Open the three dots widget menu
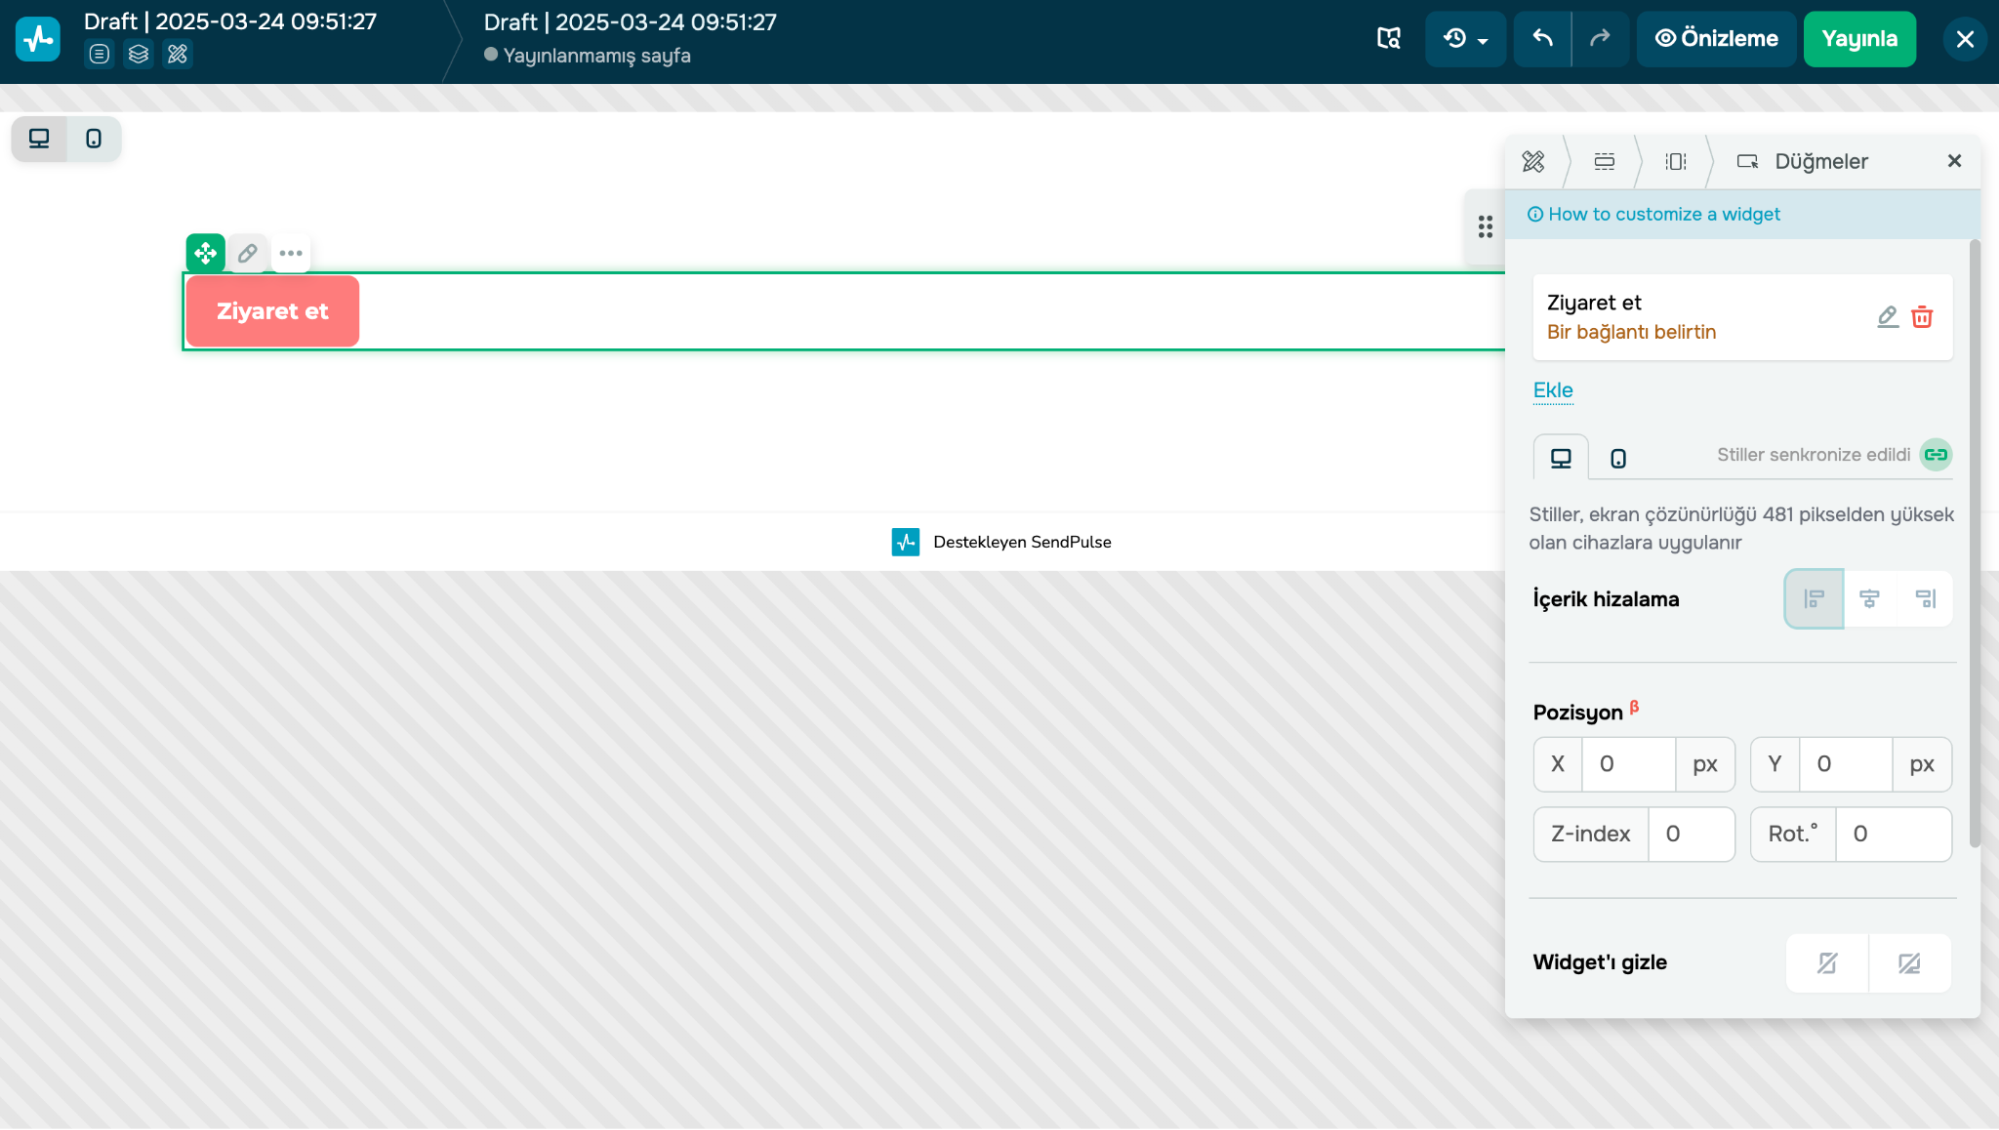 (291, 253)
